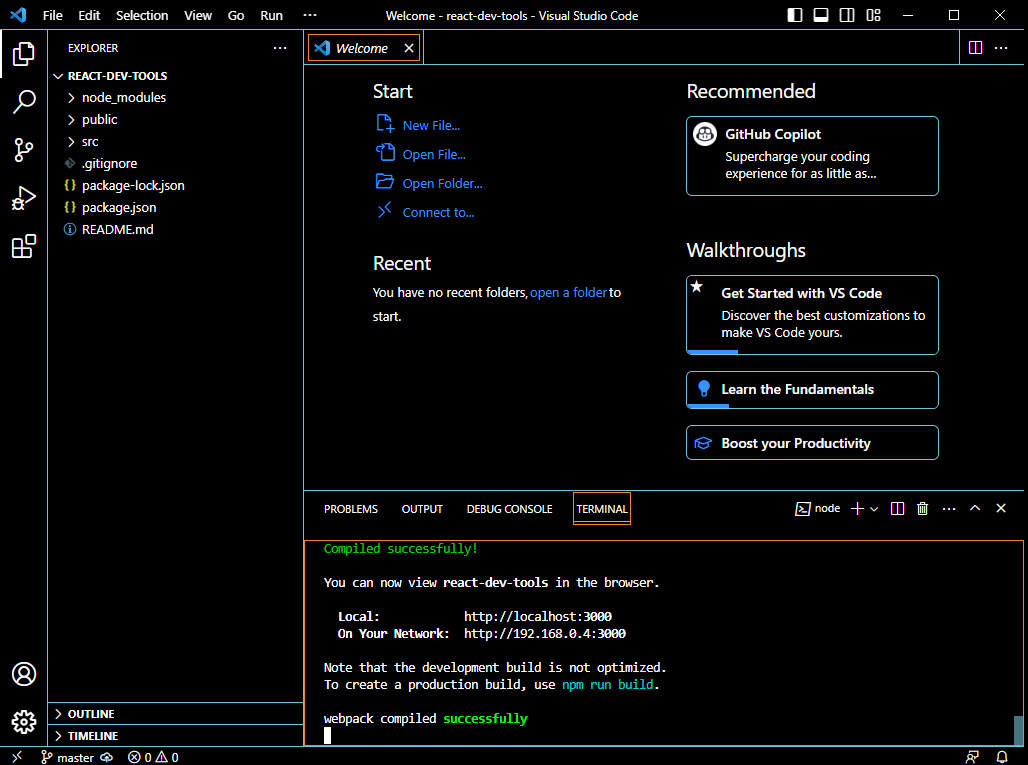
Task: Open Customize Layout icon
Action: (873, 15)
